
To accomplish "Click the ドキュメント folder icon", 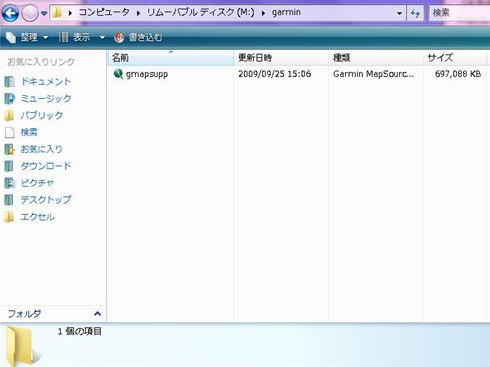I will [9, 82].
